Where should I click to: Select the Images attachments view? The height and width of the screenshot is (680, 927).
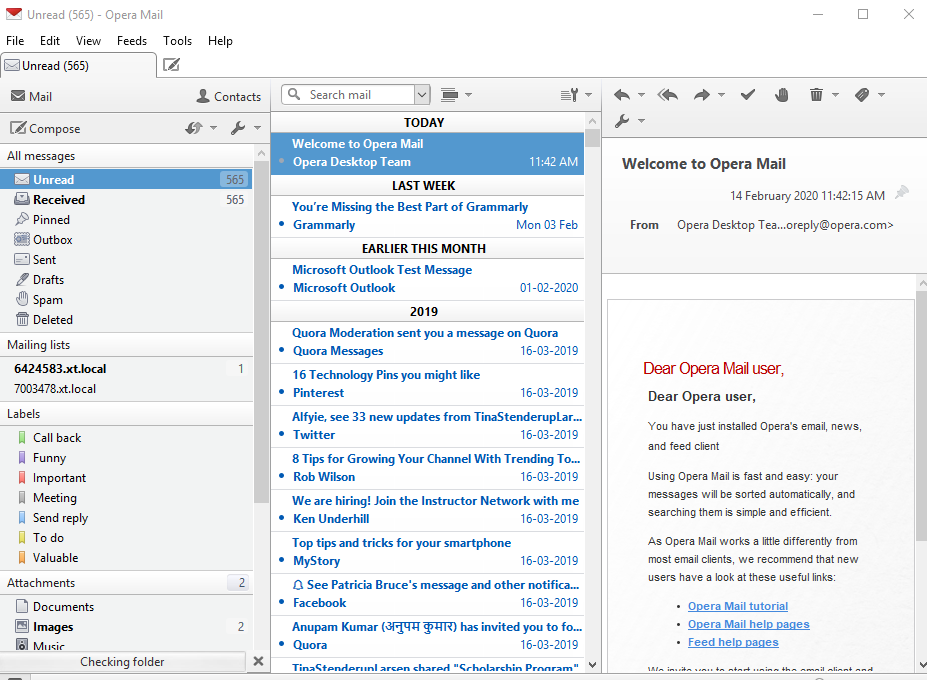tap(127, 627)
